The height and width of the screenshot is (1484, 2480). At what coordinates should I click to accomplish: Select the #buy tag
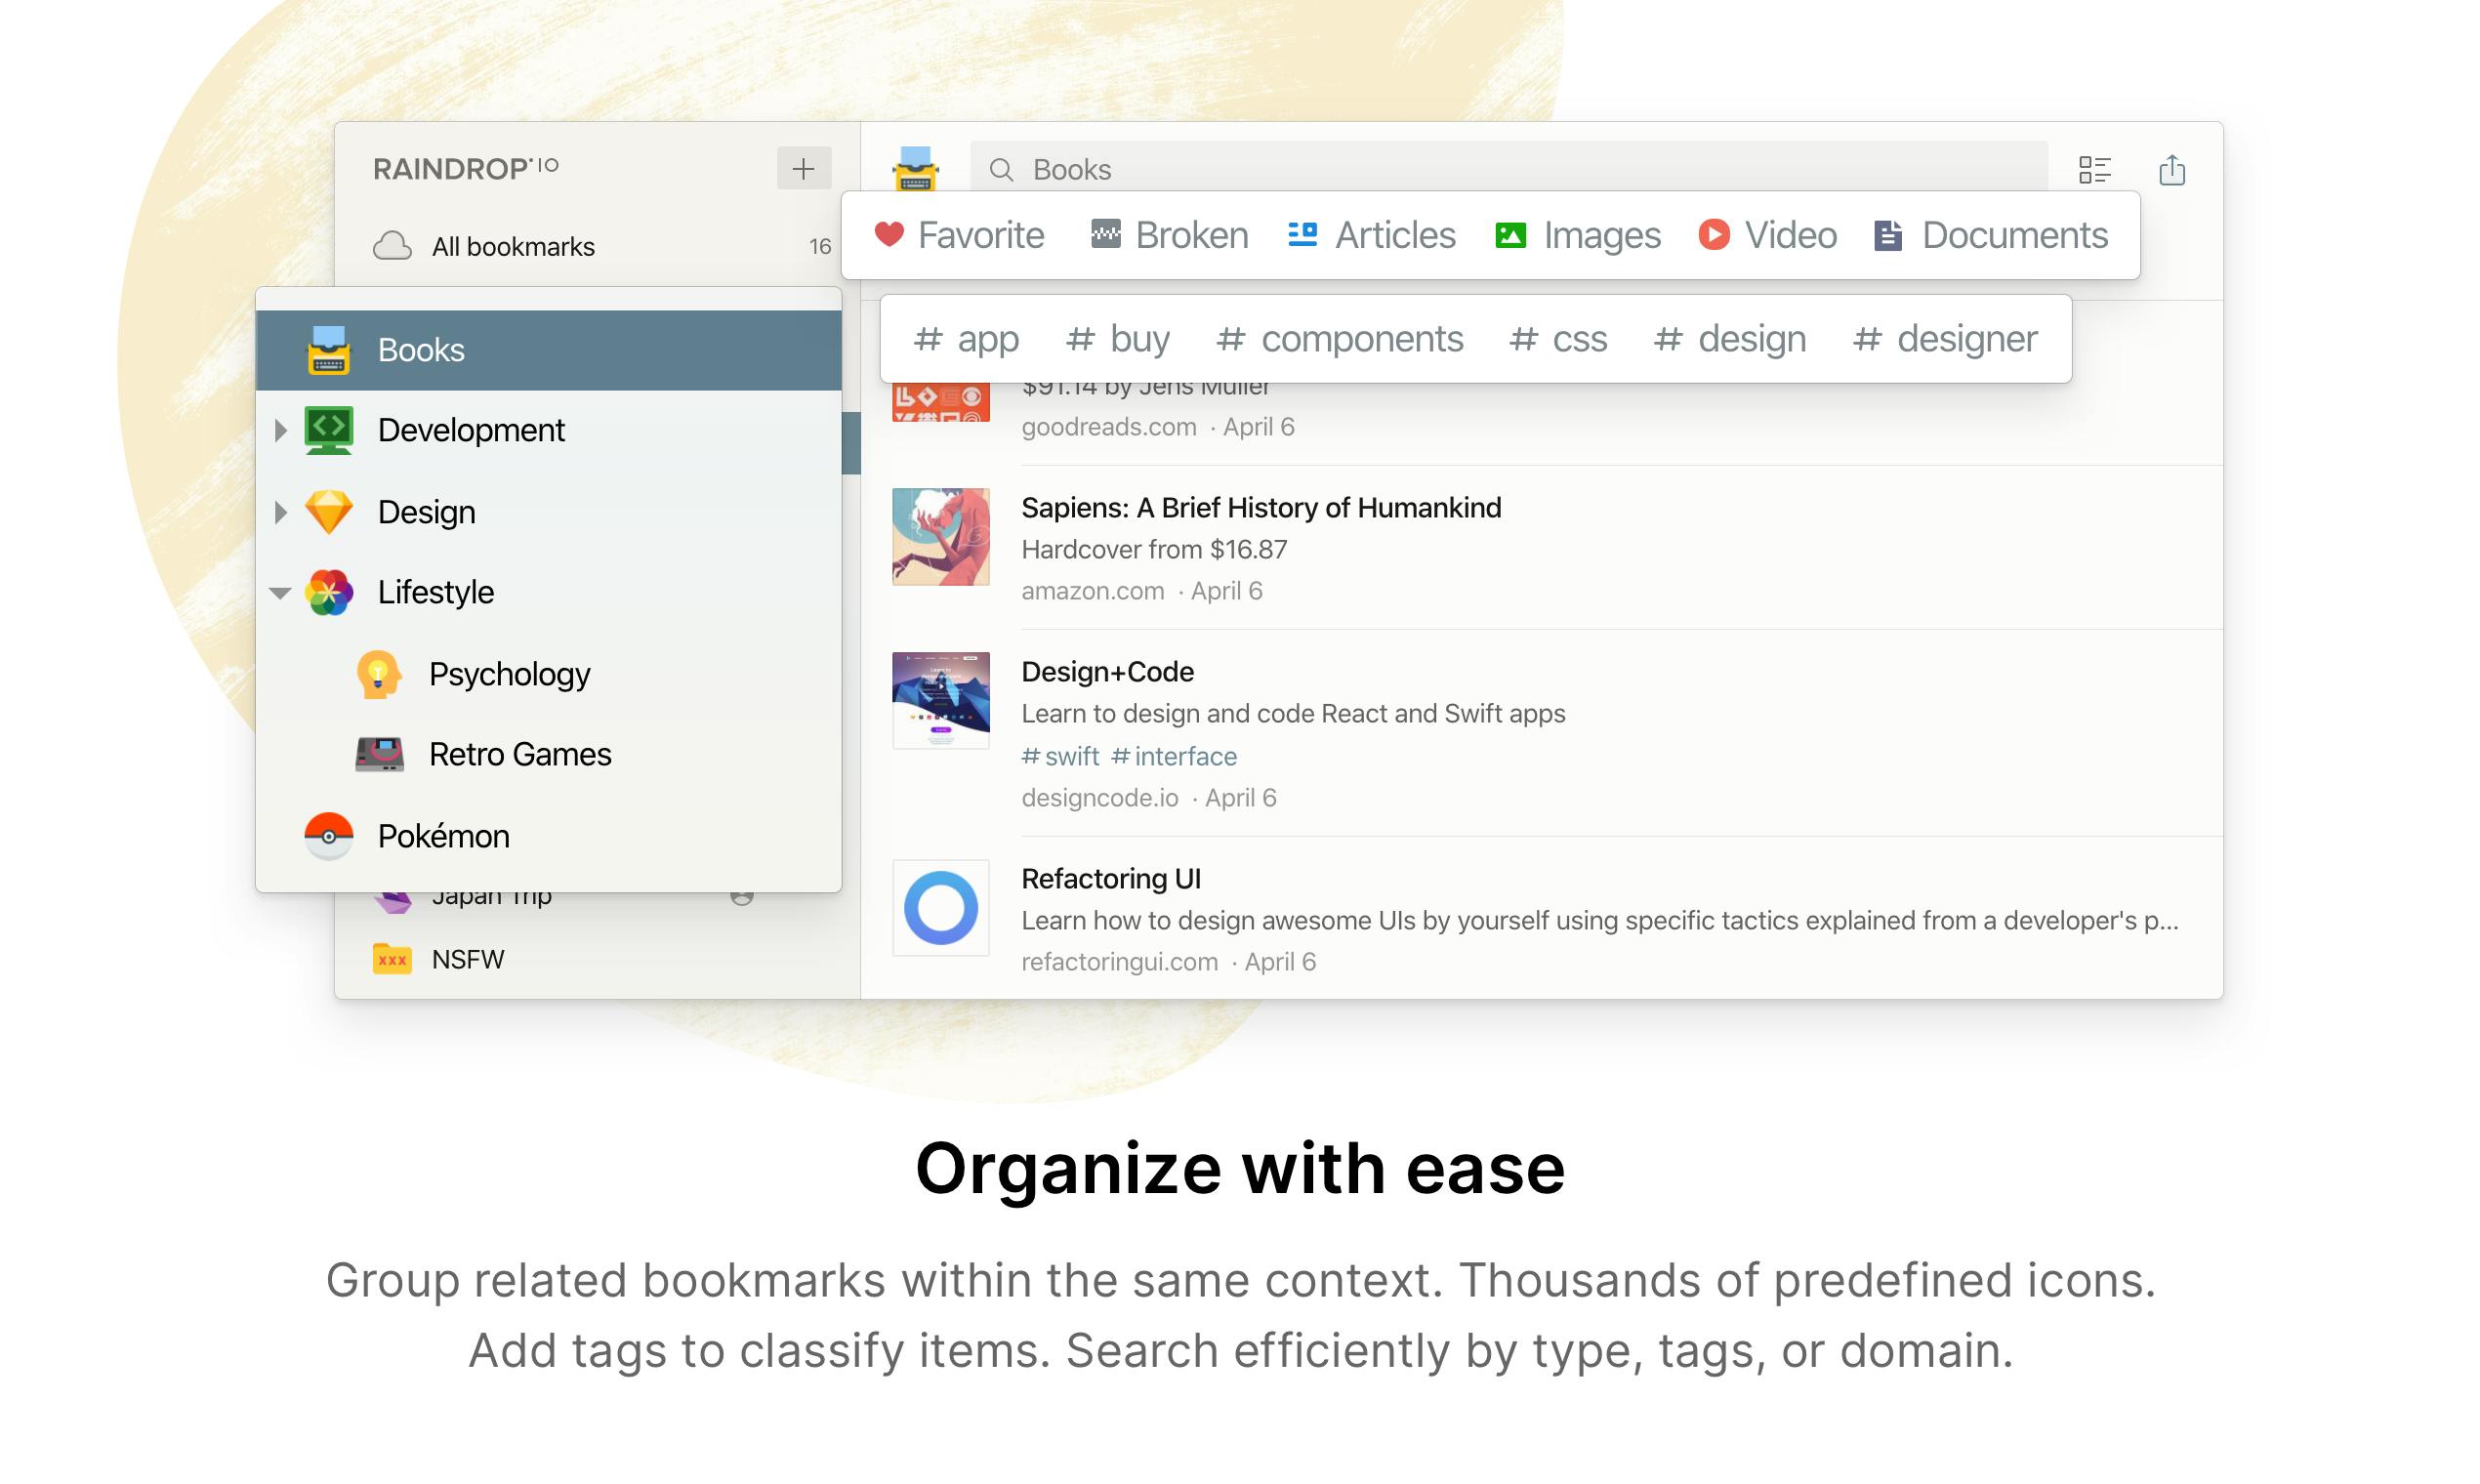pyautogui.click(x=1117, y=339)
